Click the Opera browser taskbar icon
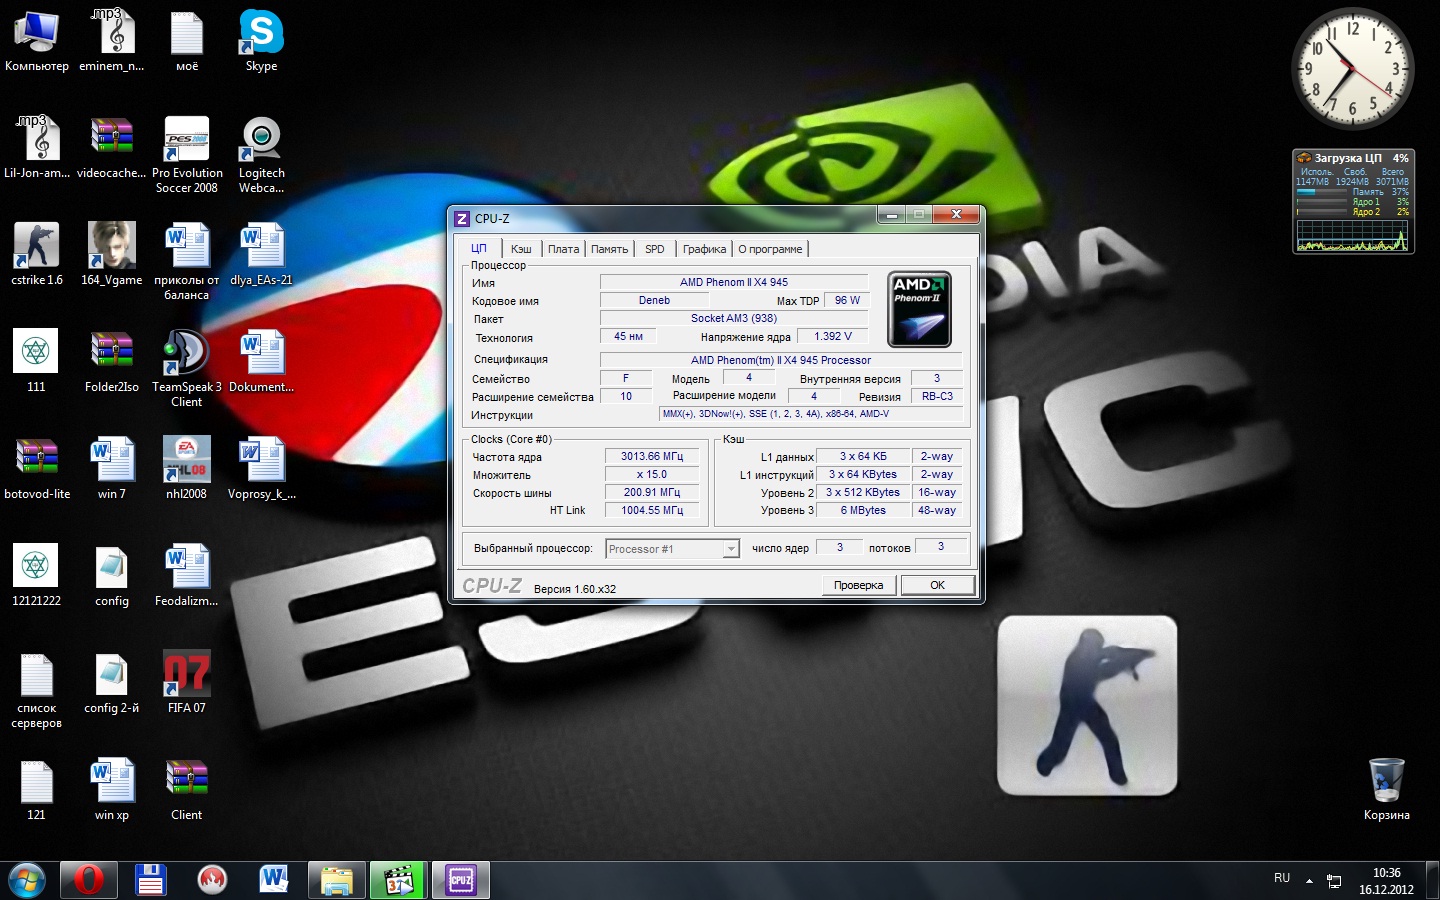 tap(88, 880)
